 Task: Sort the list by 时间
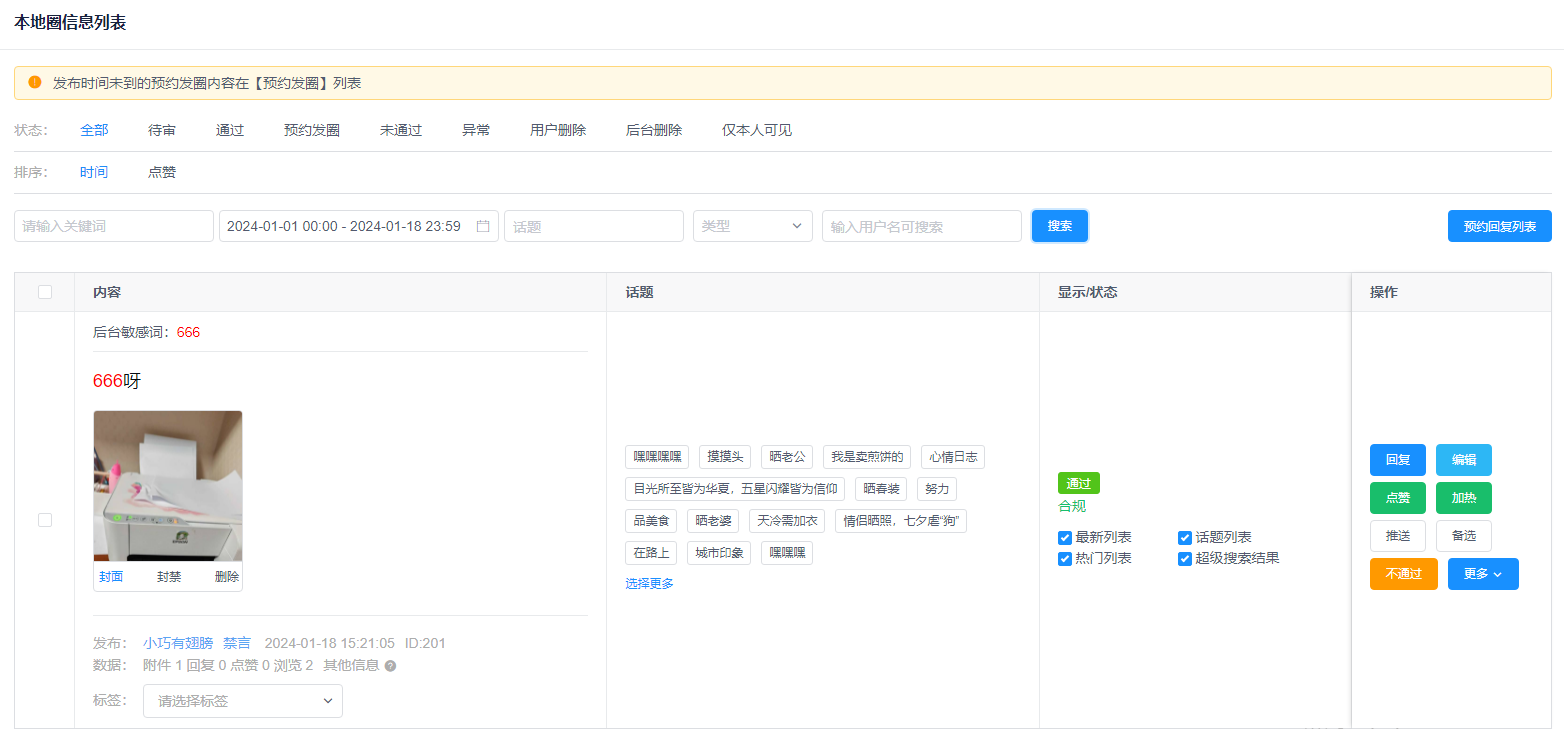(94, 172)
